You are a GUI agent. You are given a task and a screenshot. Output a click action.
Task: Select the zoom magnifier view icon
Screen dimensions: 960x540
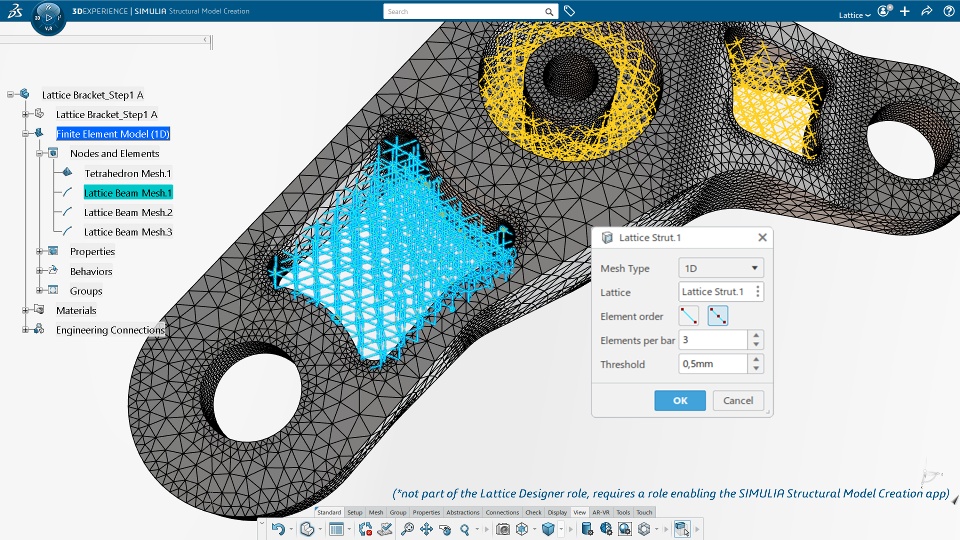coord(407,529)
